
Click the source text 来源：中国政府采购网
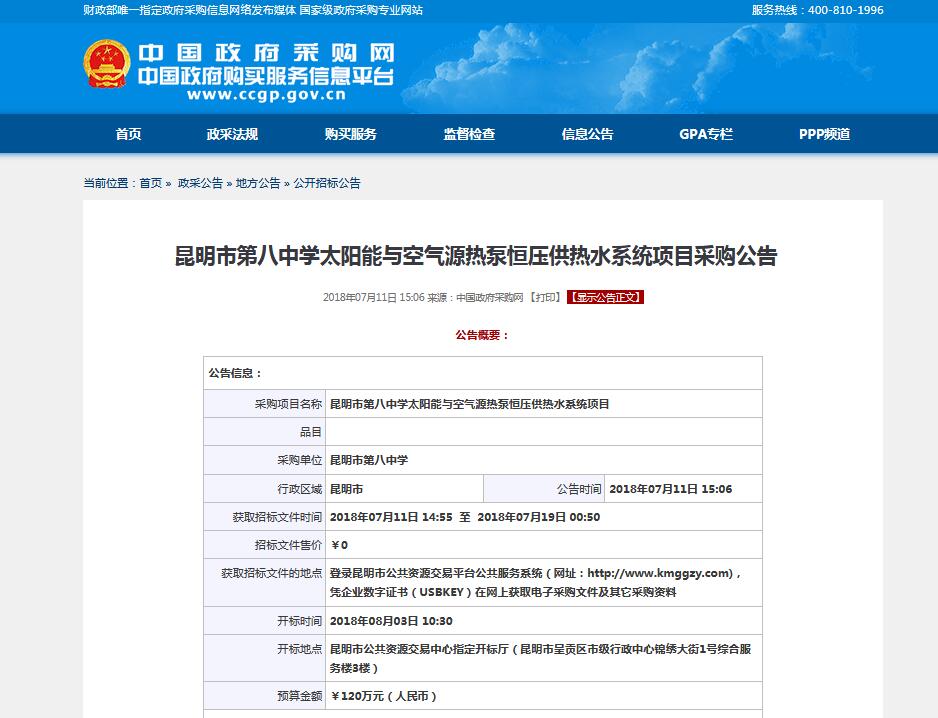pyautogui.click(x=475, y=297)
